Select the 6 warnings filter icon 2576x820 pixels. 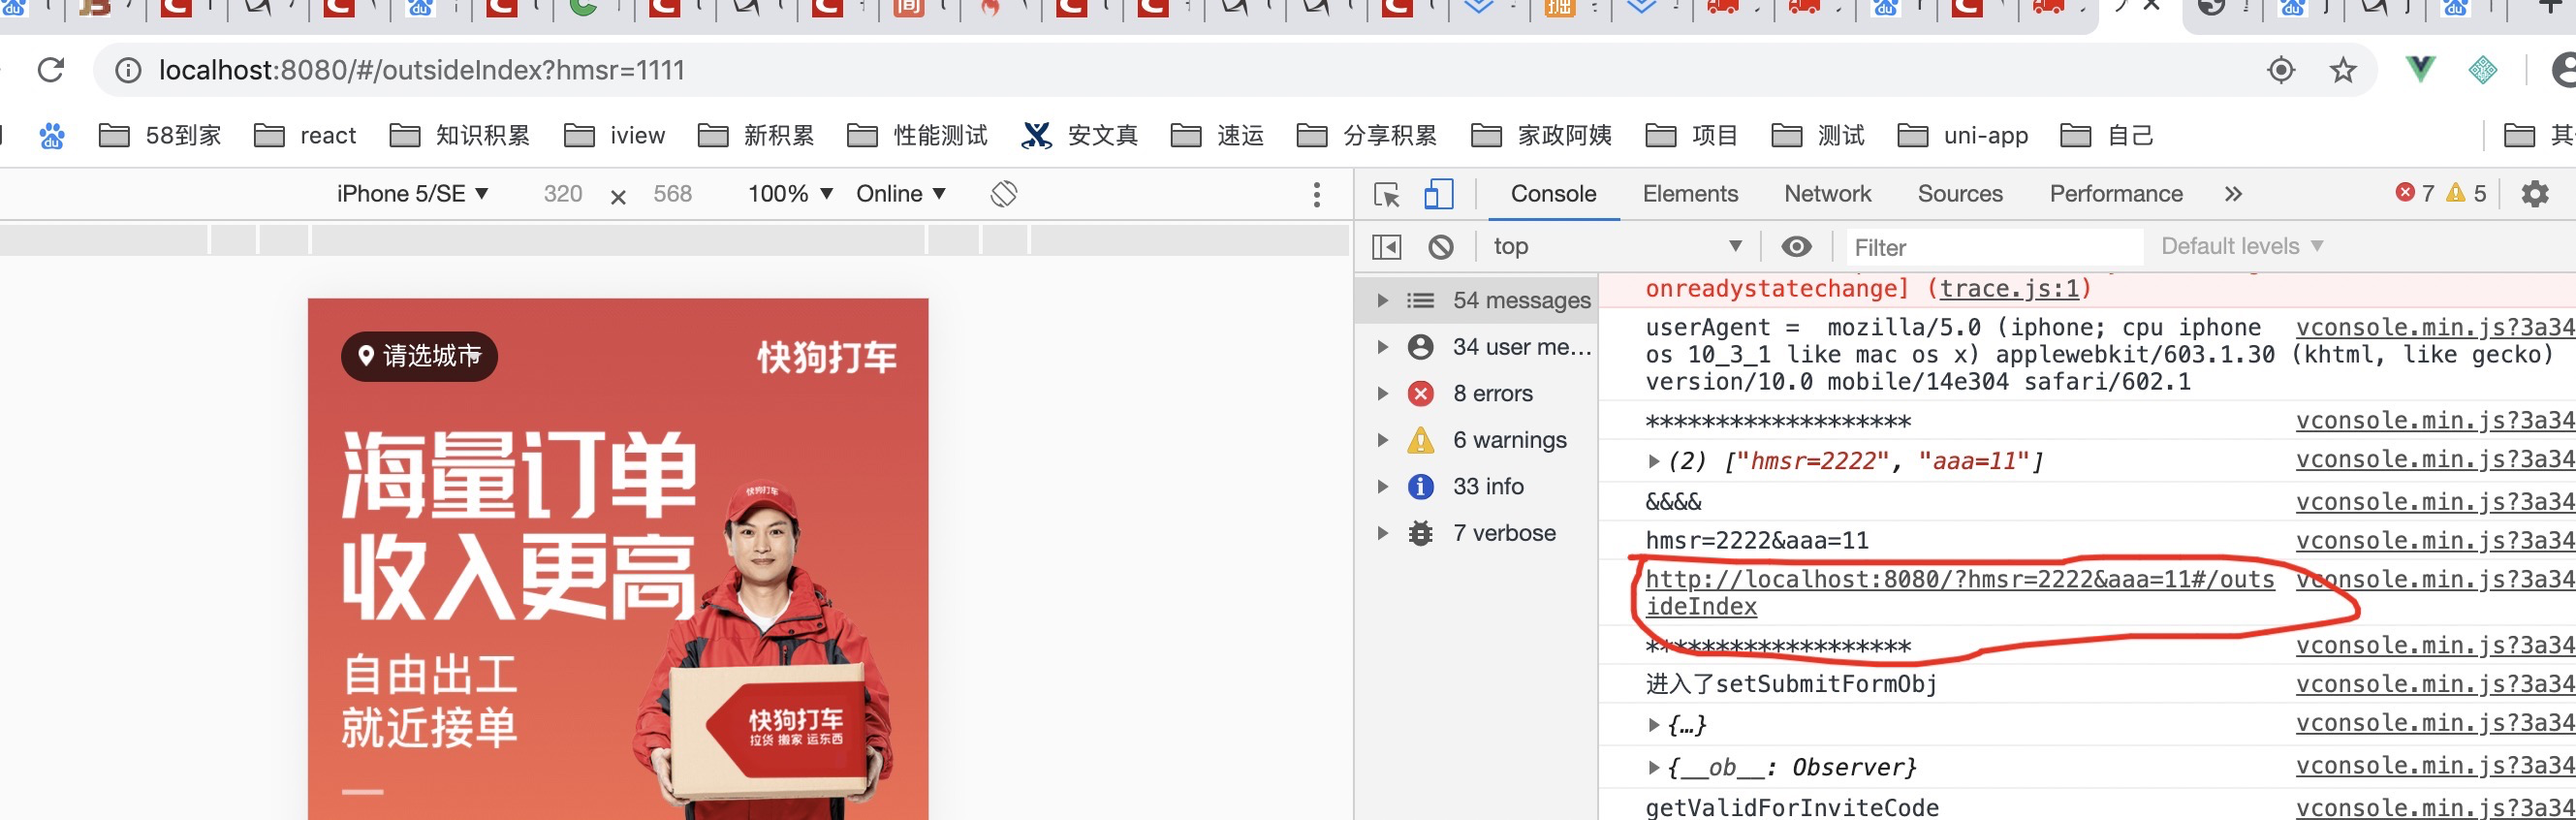[x=1420, y=440]
